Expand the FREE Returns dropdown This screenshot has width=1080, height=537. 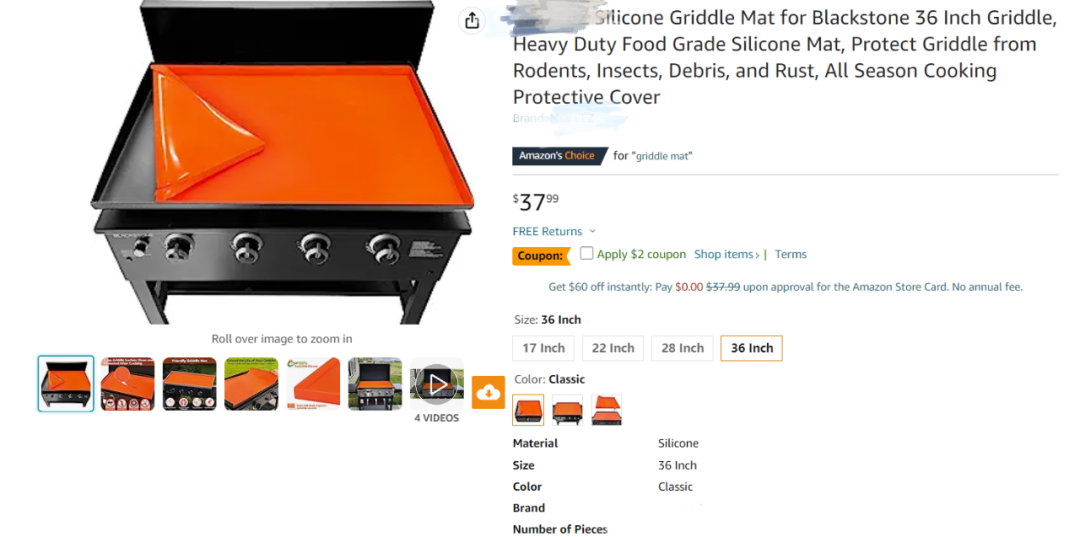tap(554, 231)
